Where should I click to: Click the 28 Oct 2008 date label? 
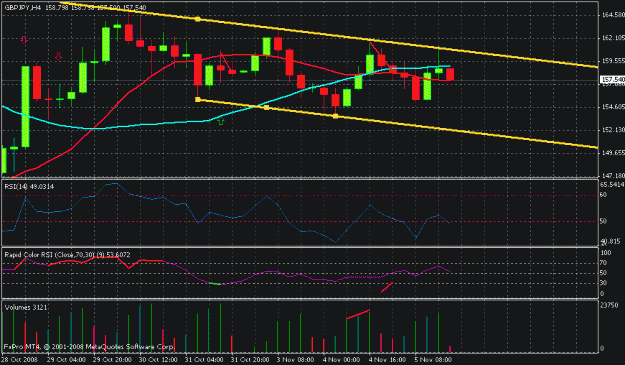(20, 359)
